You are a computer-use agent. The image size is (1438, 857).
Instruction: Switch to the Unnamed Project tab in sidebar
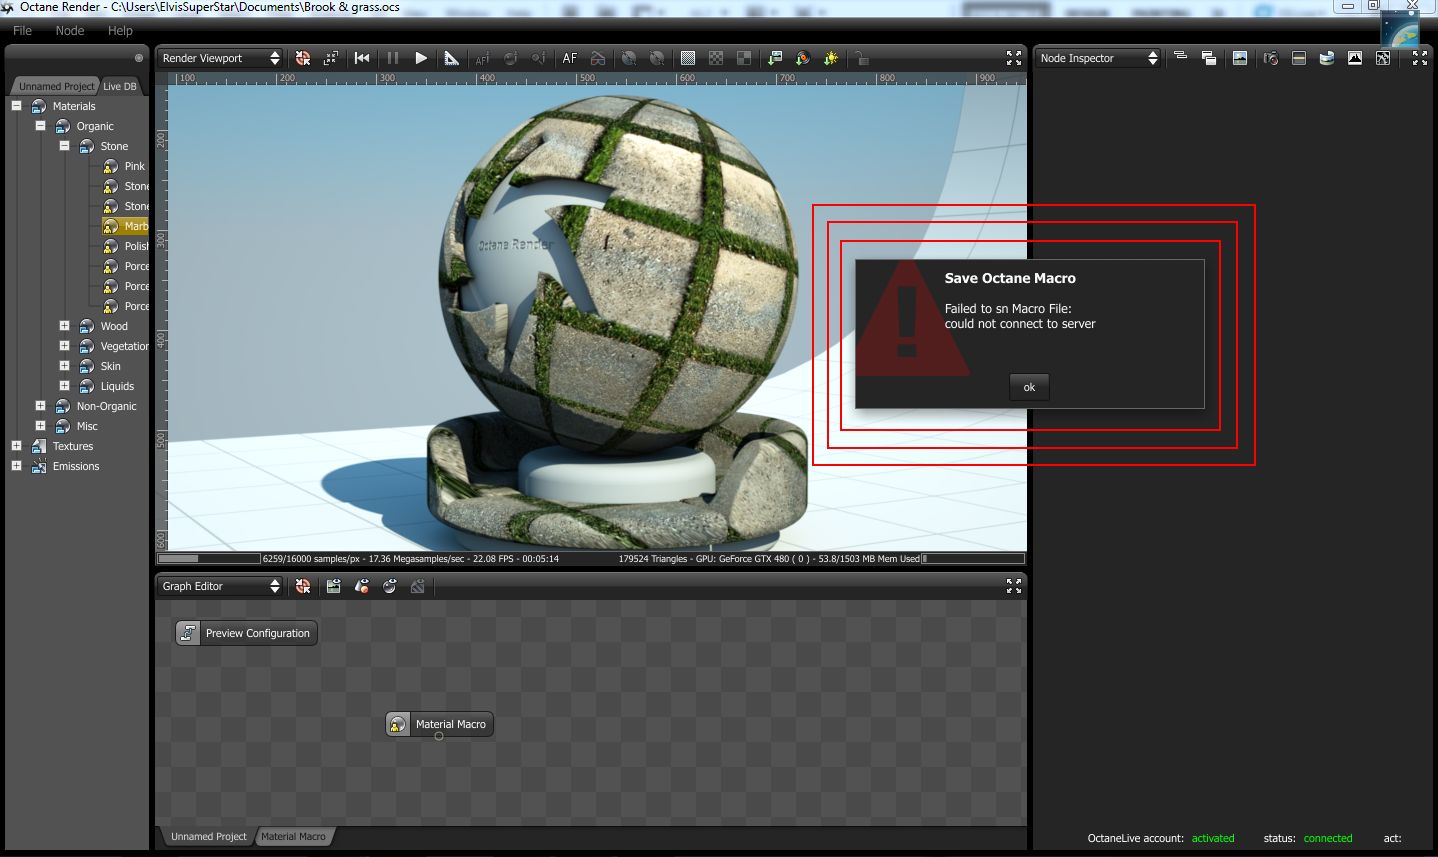(56, 86)
